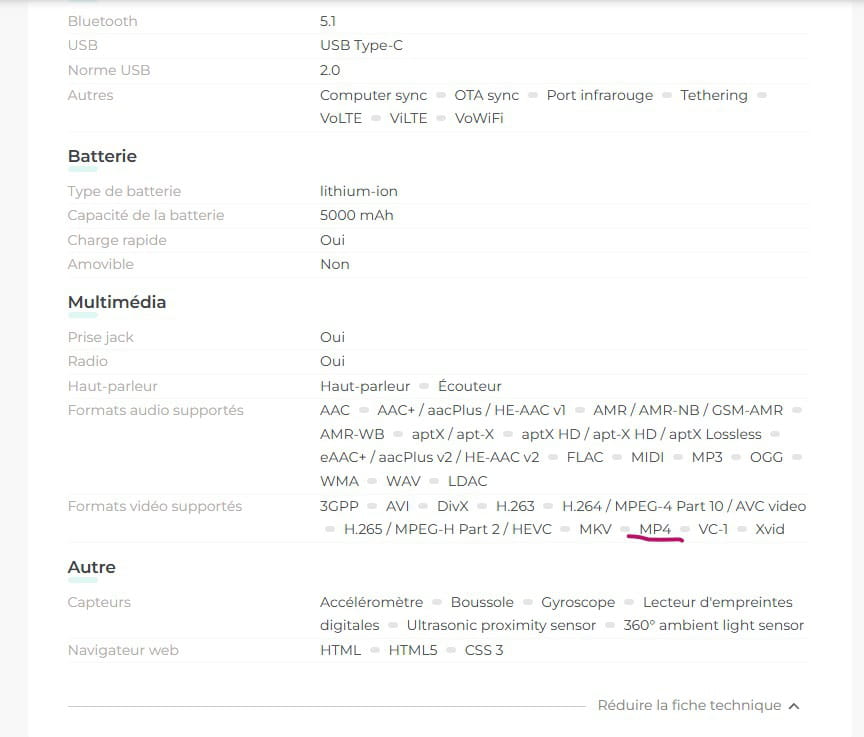The image size is (864, 737).
Task: Click 'HTML5' in Navigateur web row
Action: (x=413, y=650)
